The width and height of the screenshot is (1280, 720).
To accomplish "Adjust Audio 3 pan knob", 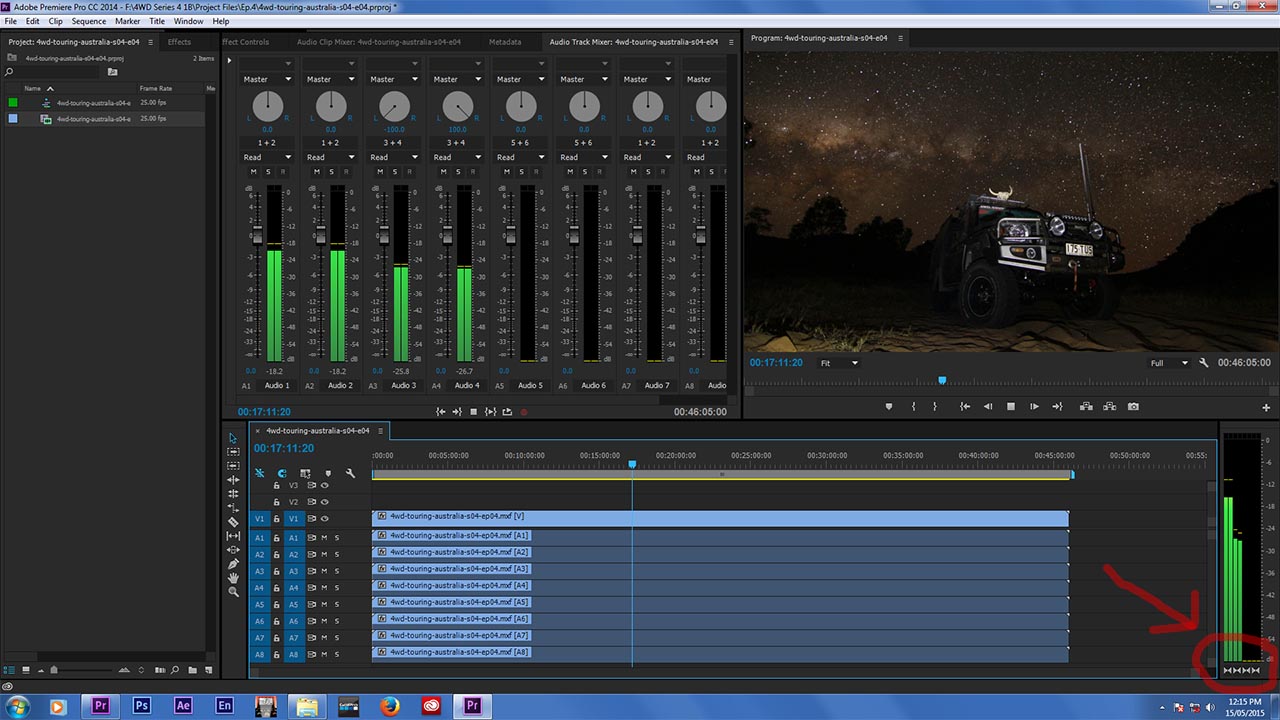I will (x=394, y=106).
